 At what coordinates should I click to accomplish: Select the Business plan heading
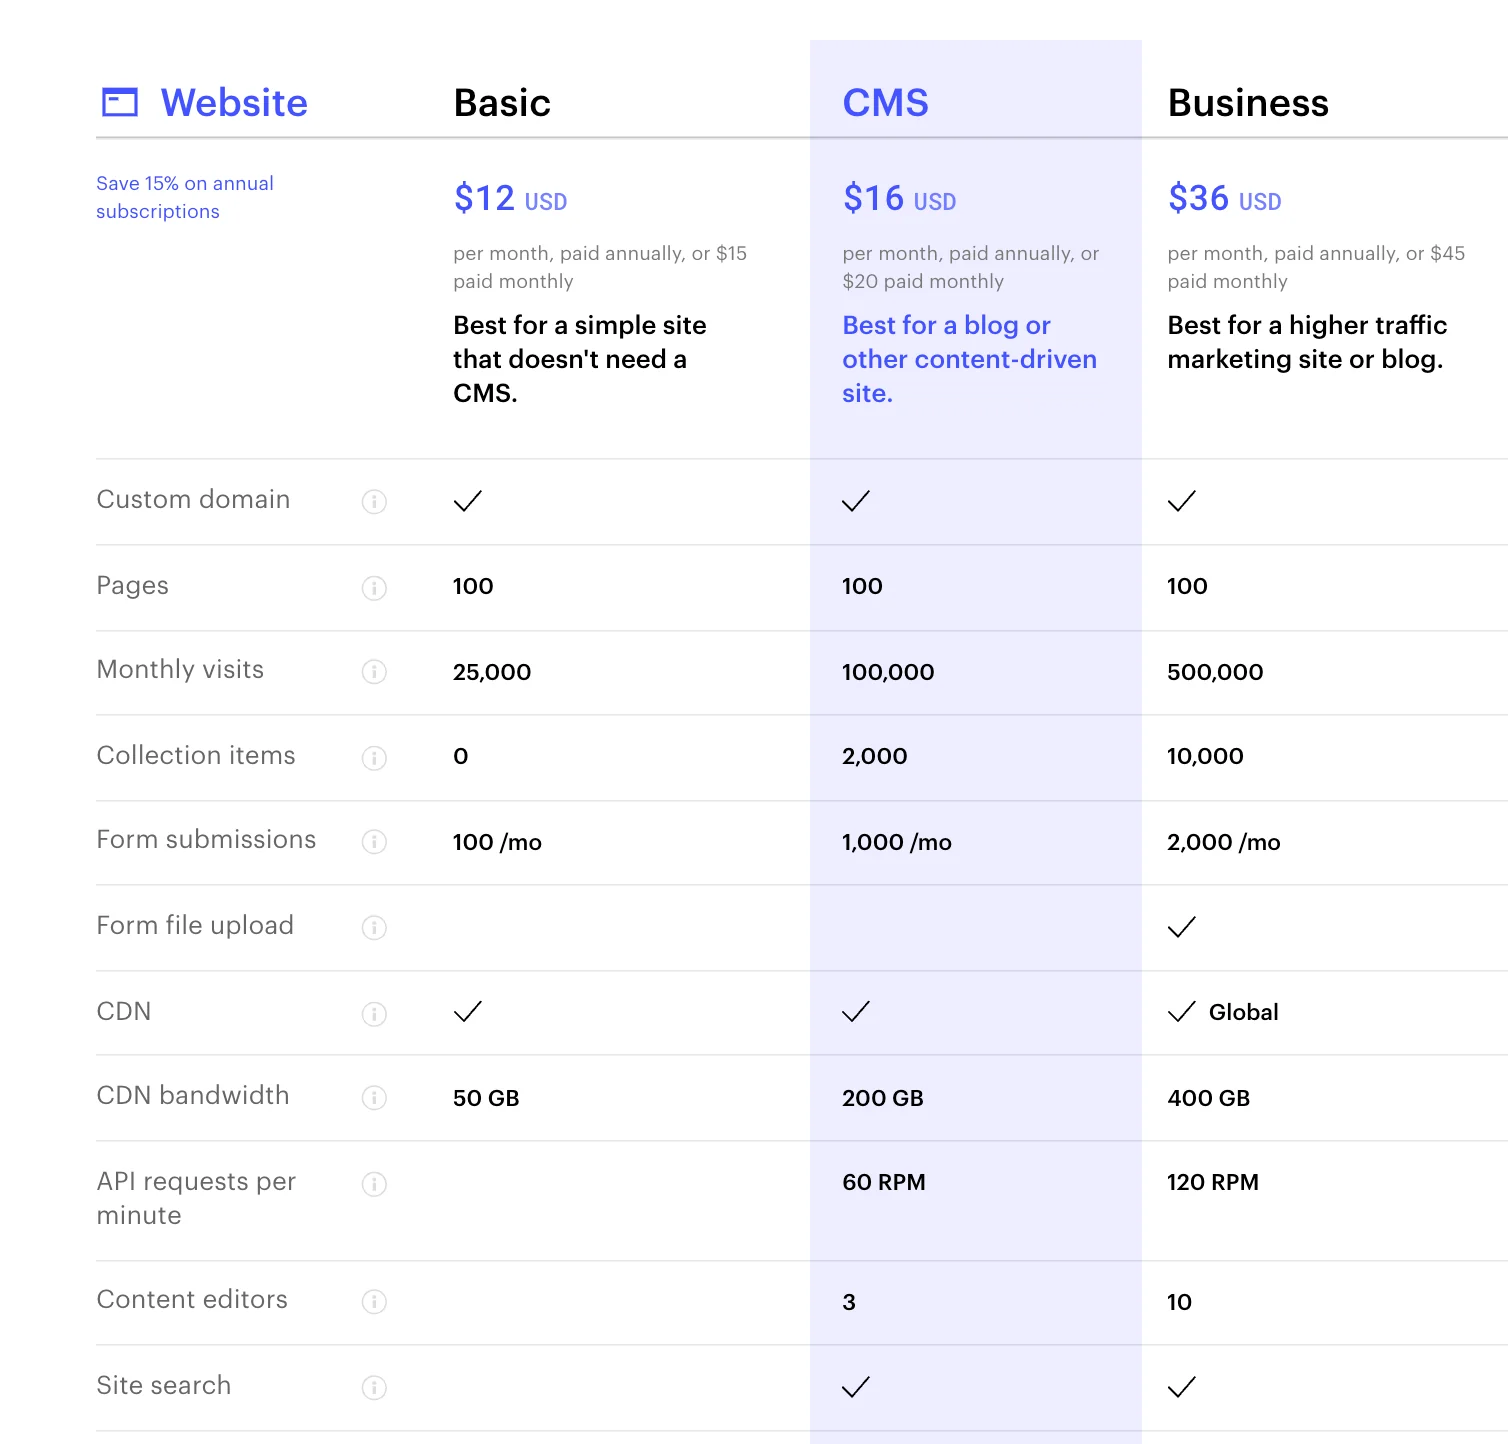[x=1248, y=103]
